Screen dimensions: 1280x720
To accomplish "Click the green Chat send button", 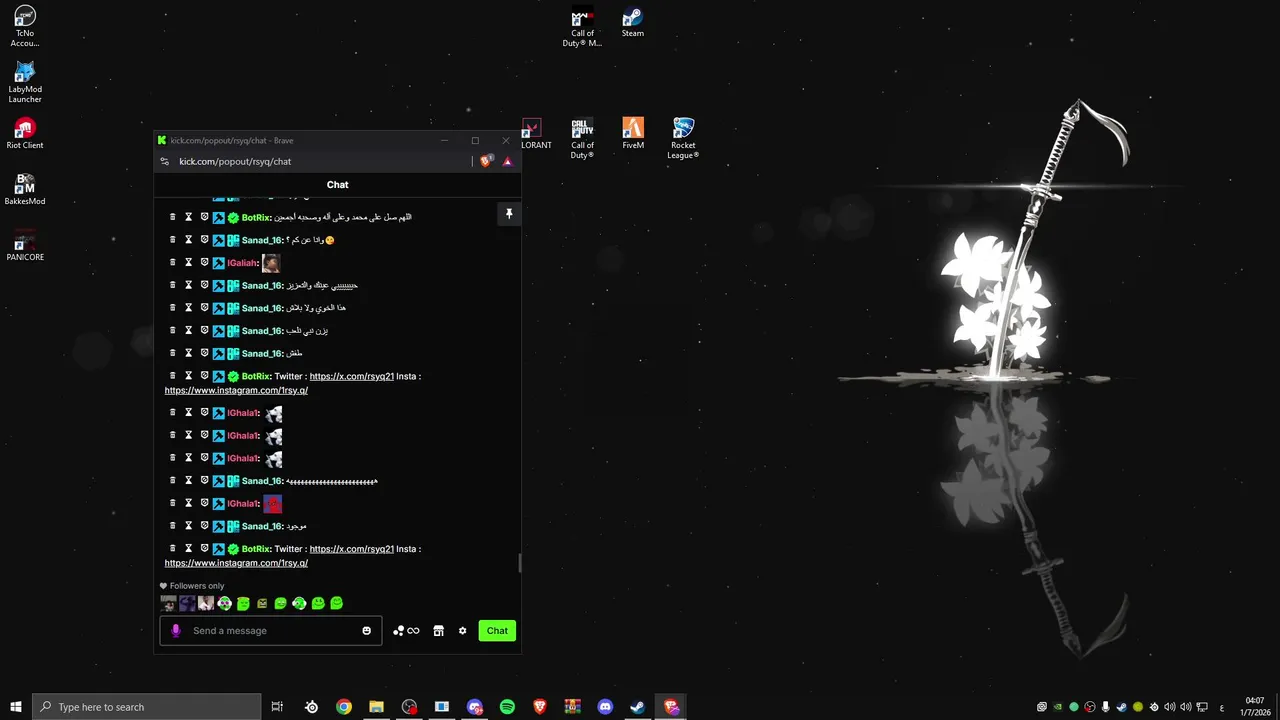I will 497,631.
